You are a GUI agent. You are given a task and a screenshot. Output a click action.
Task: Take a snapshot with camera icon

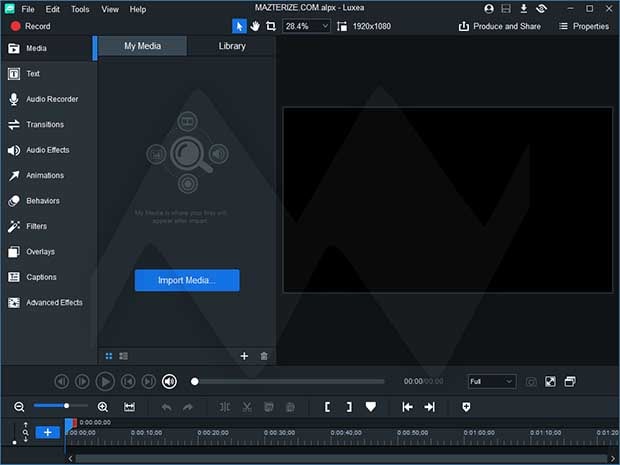531,382
